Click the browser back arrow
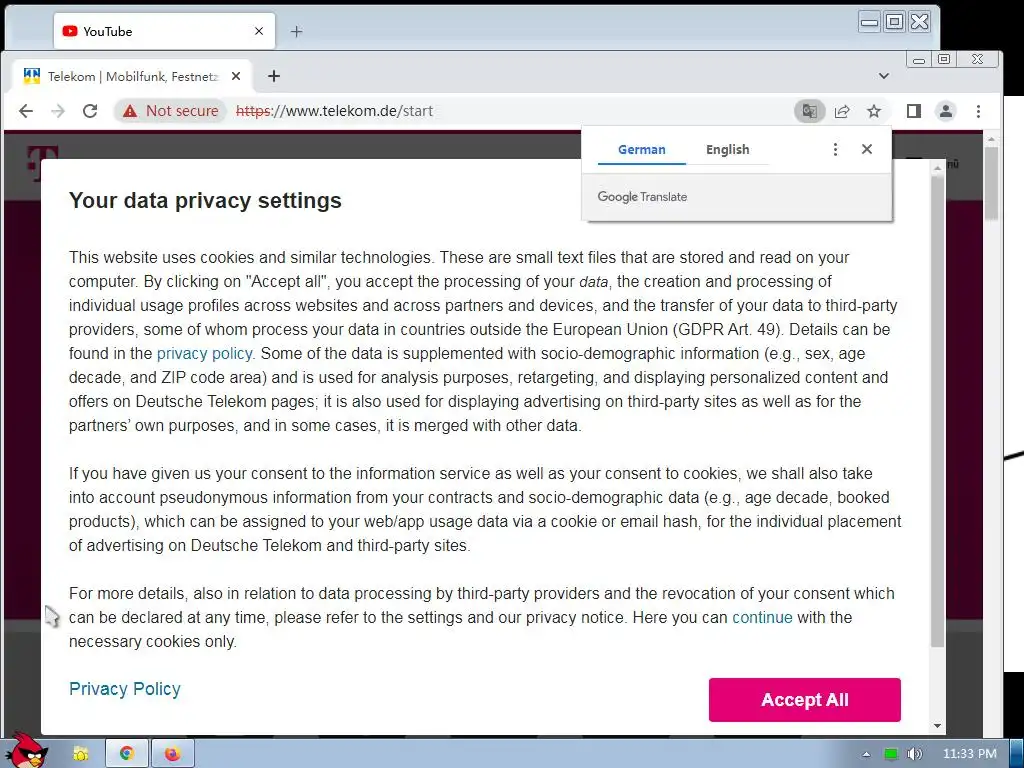This screenshot has height=768, width=1024. (x=26, y=111)
